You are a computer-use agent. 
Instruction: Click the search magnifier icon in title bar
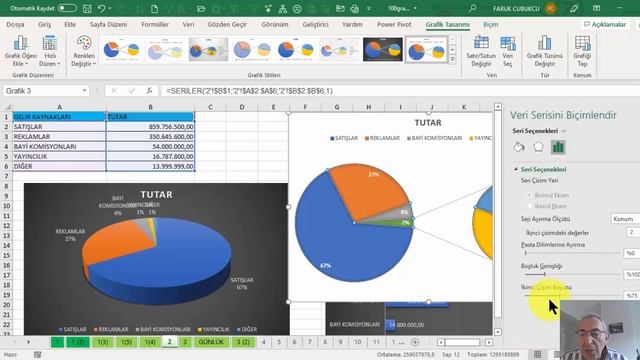(473, 8)
